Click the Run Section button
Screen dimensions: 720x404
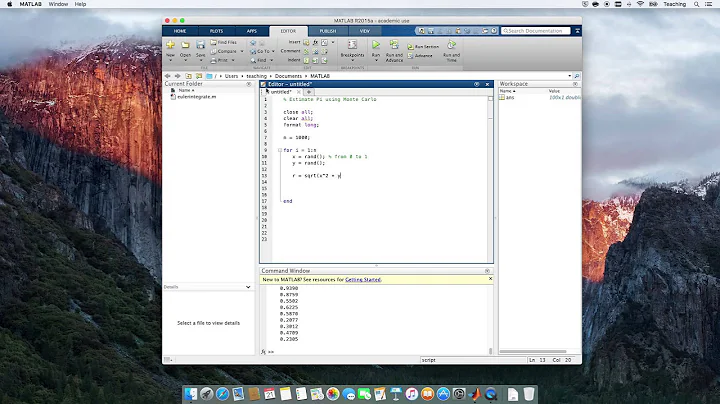(423, 46)
